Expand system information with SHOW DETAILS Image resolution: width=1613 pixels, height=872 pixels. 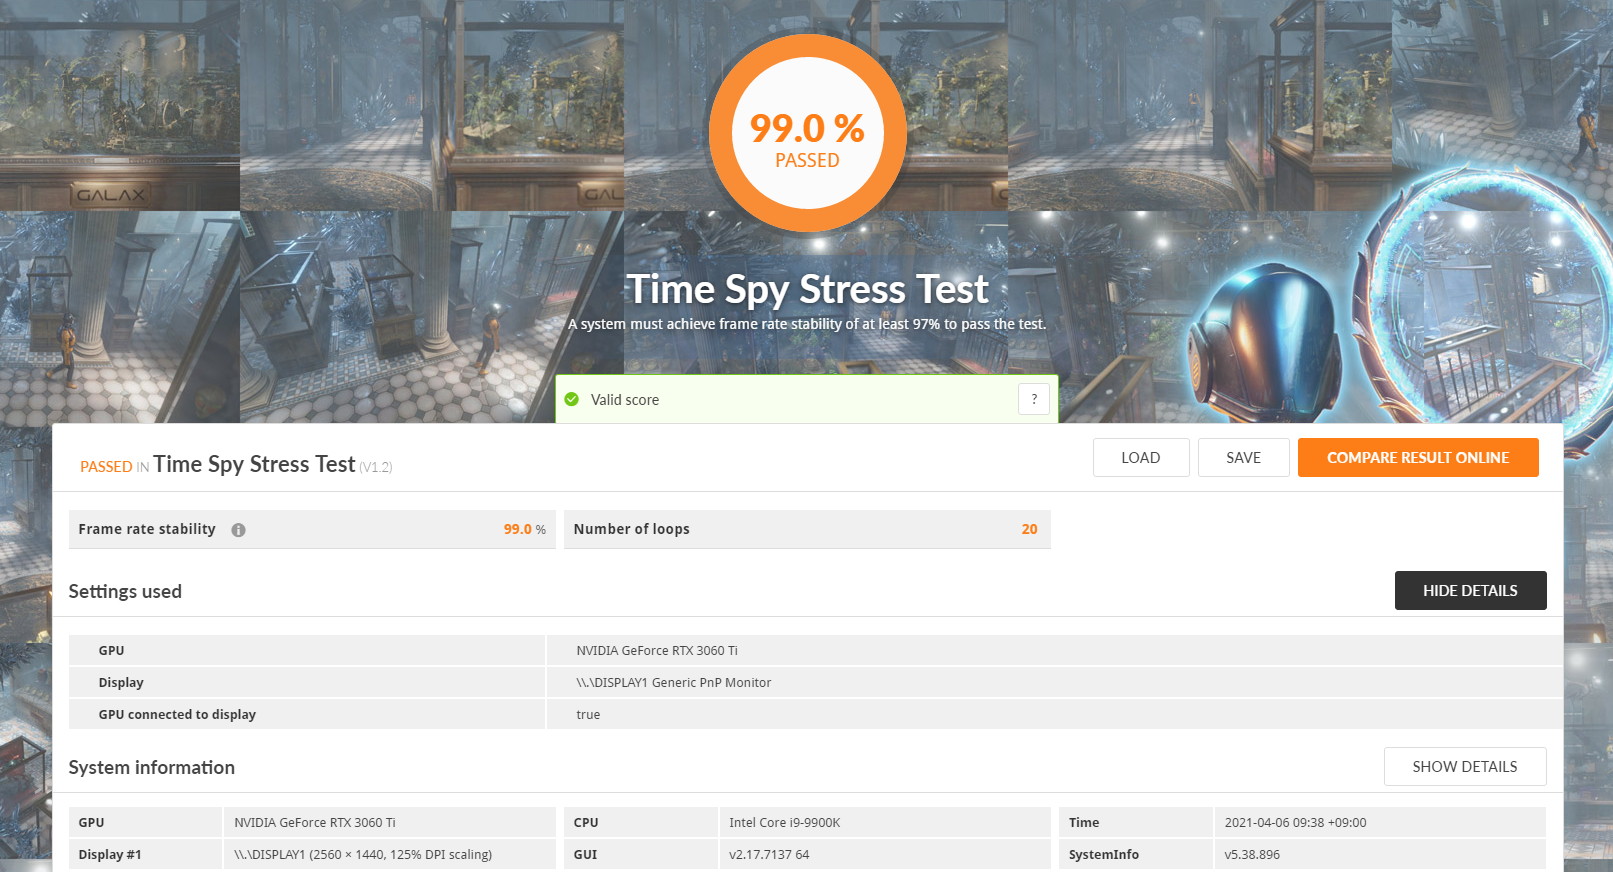pyautogui.click(x=1465, y=767)
